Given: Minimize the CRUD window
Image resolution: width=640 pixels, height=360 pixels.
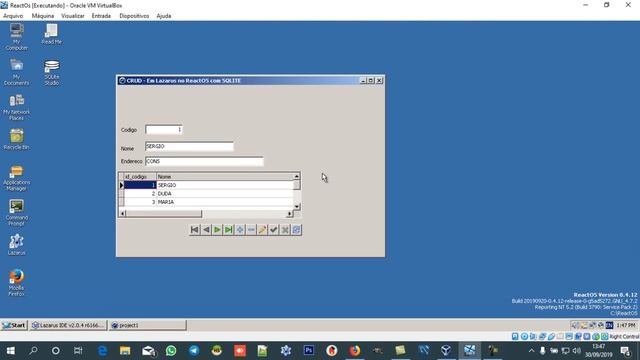Looking at the screenshot, I should click(x=363, y=80).
